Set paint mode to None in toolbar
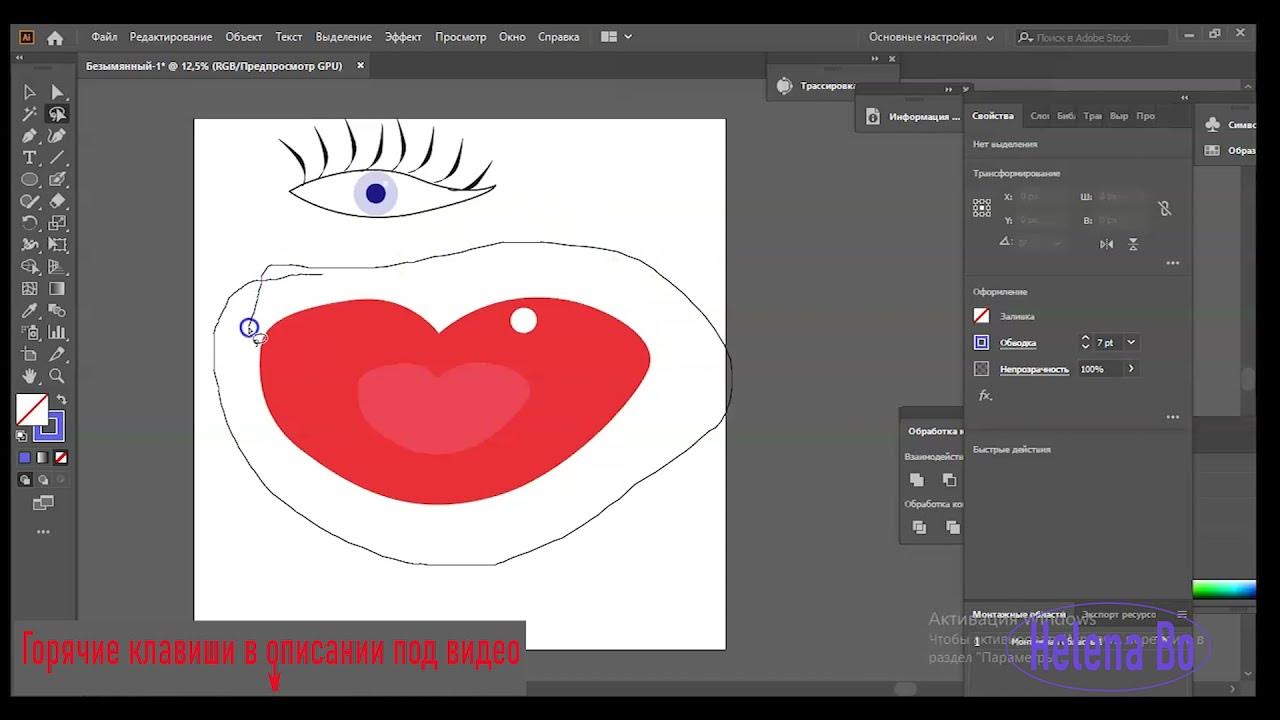Screen dimensions: 1280x720 tap(60, 458)
